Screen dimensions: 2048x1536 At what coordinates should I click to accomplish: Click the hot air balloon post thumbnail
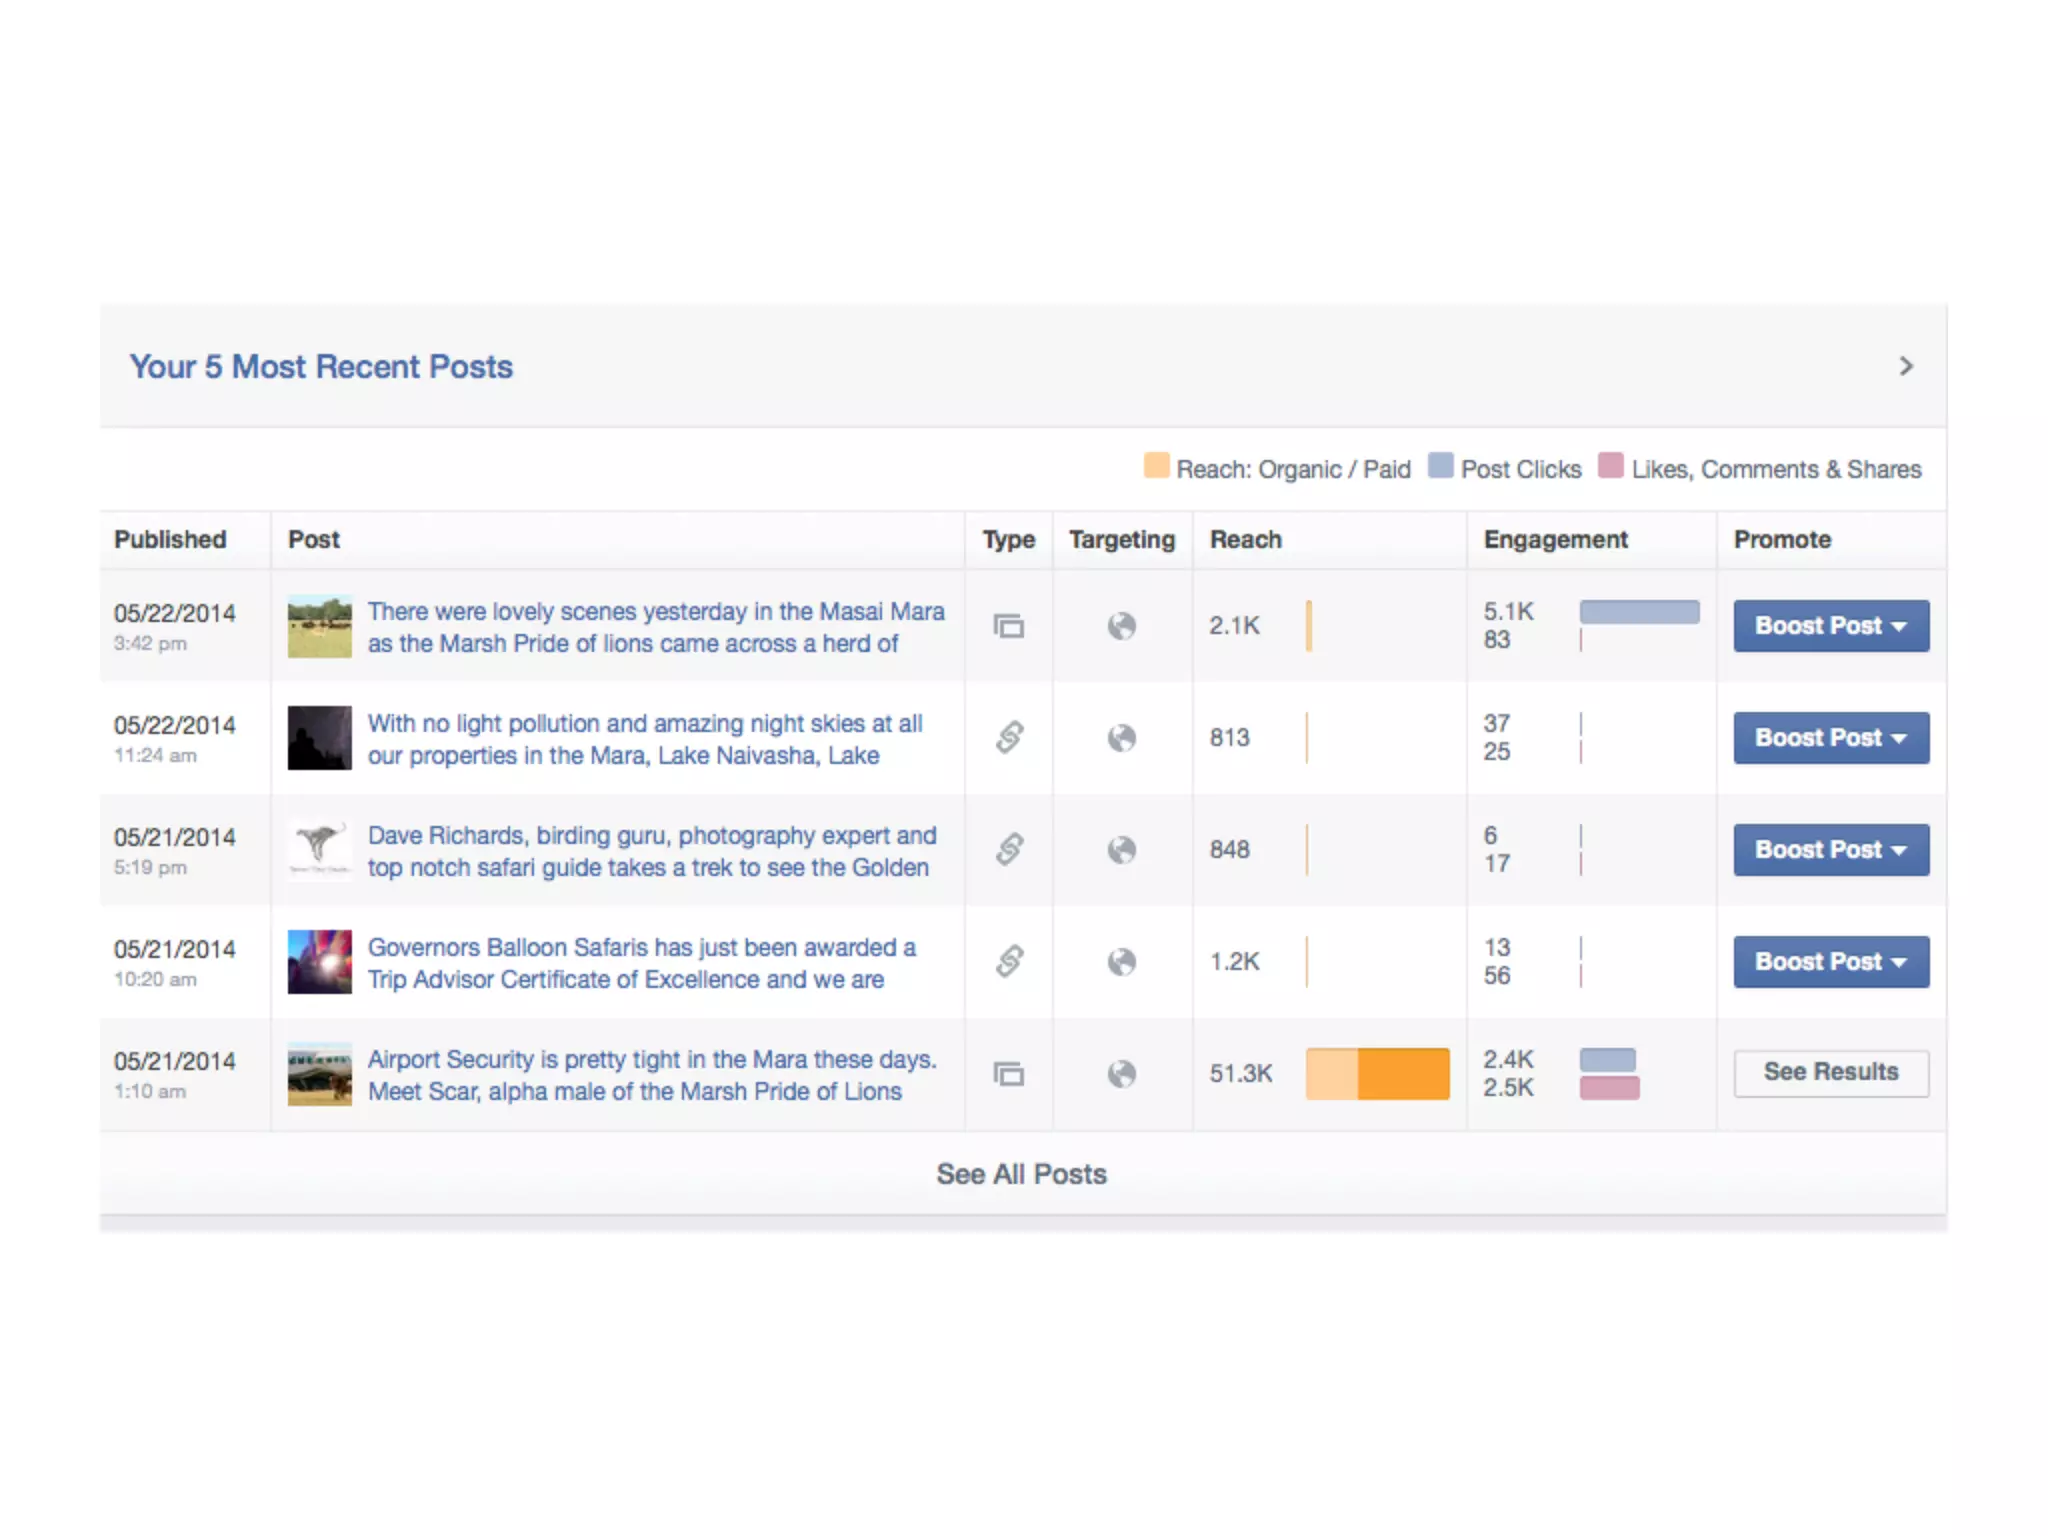(319, 962)
